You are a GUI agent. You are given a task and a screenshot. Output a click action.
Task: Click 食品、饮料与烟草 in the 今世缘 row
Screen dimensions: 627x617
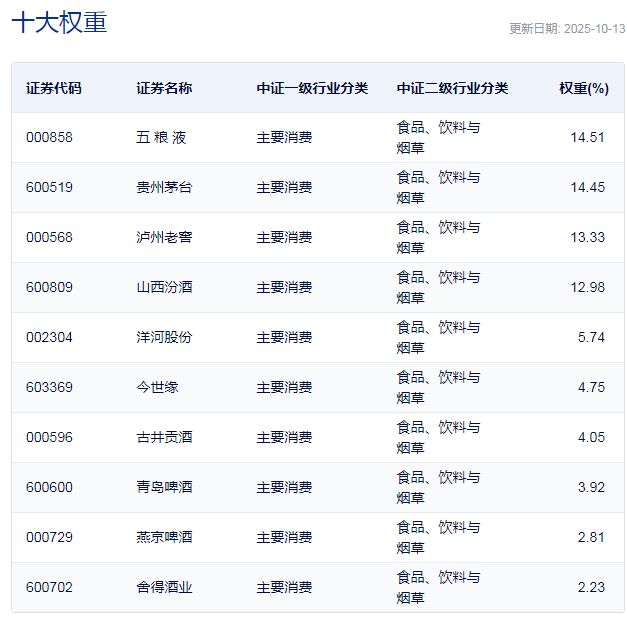[x=438, y=387]
